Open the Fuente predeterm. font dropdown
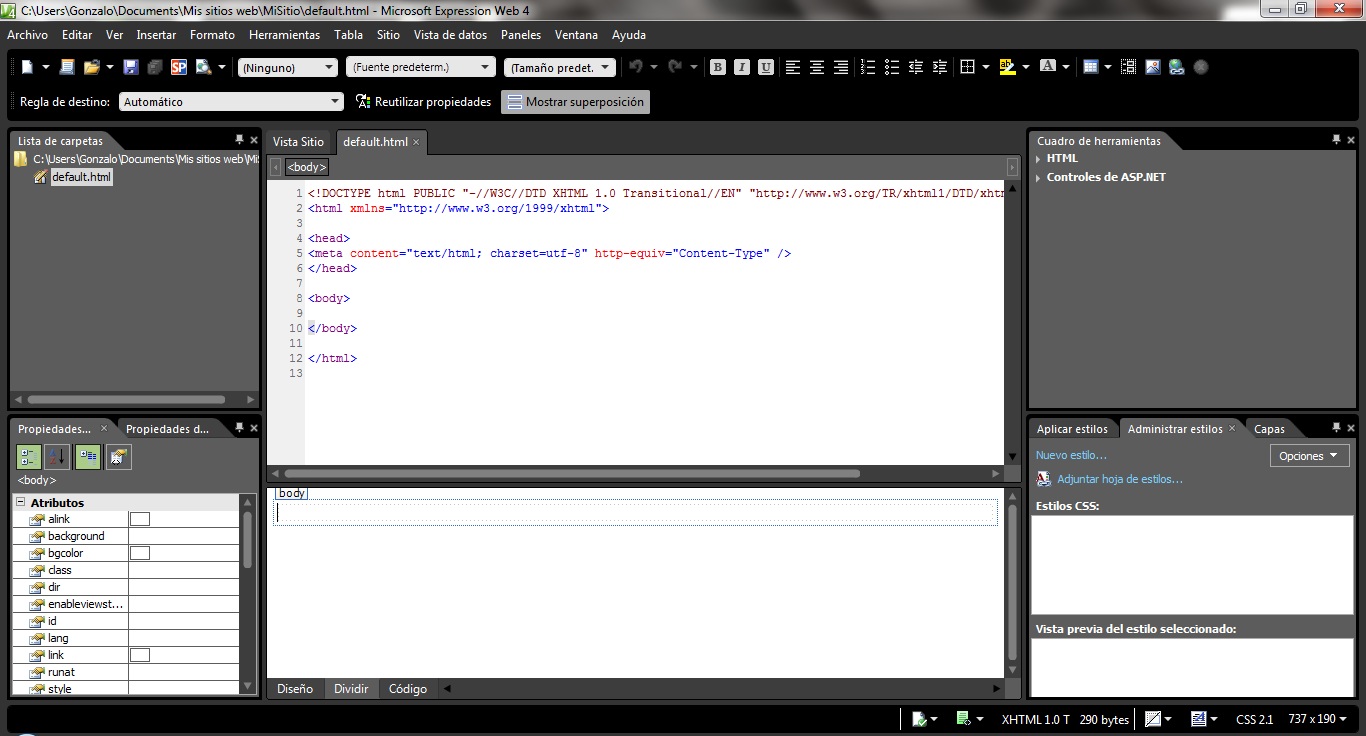 [420, 67]
